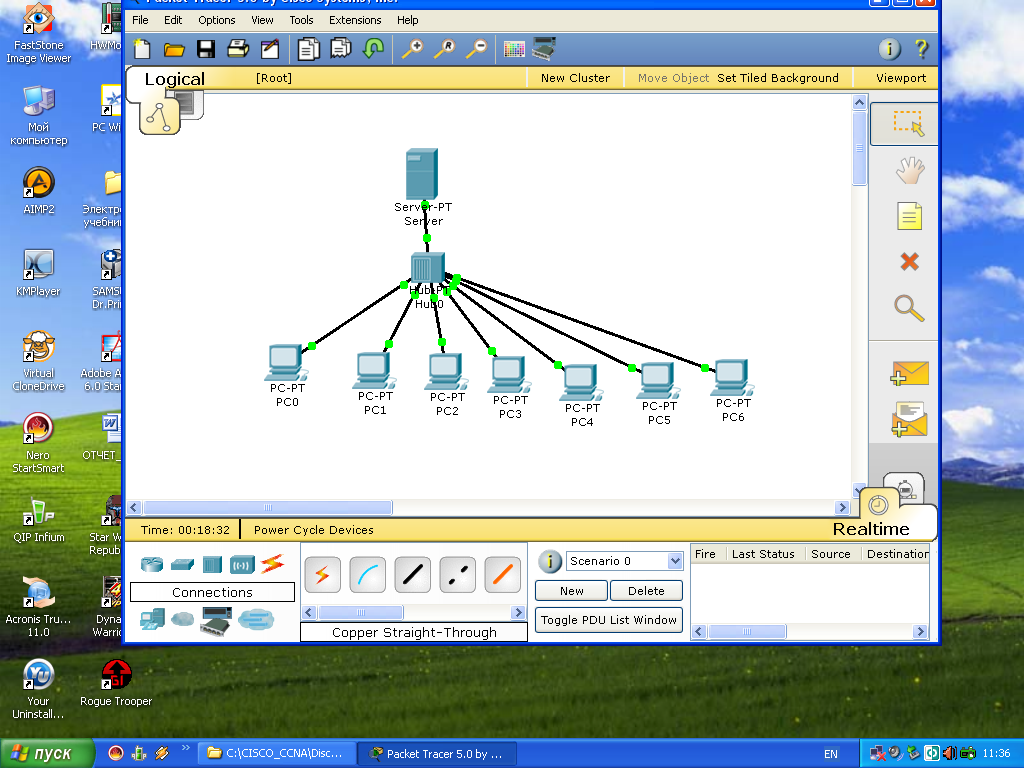
Task: Click the Add Simple PDU envelope icon
Action: click(909, 373)
